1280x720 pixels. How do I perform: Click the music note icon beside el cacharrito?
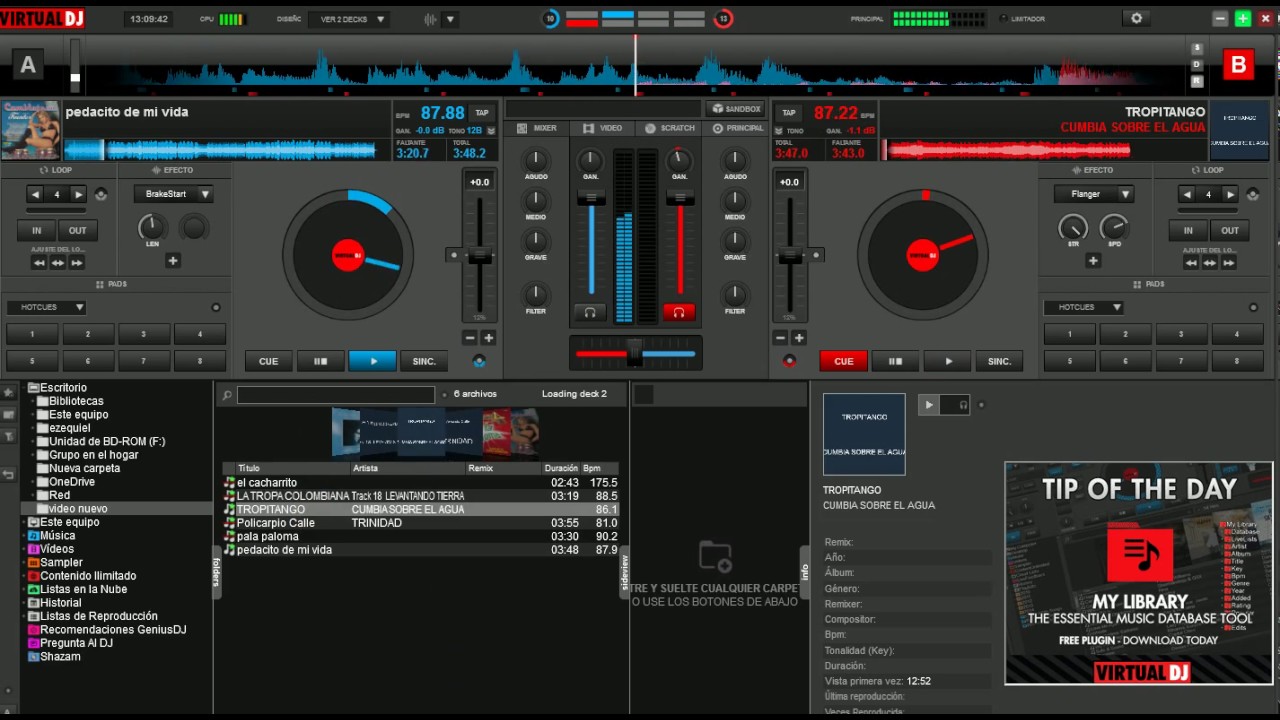point(229,483)
